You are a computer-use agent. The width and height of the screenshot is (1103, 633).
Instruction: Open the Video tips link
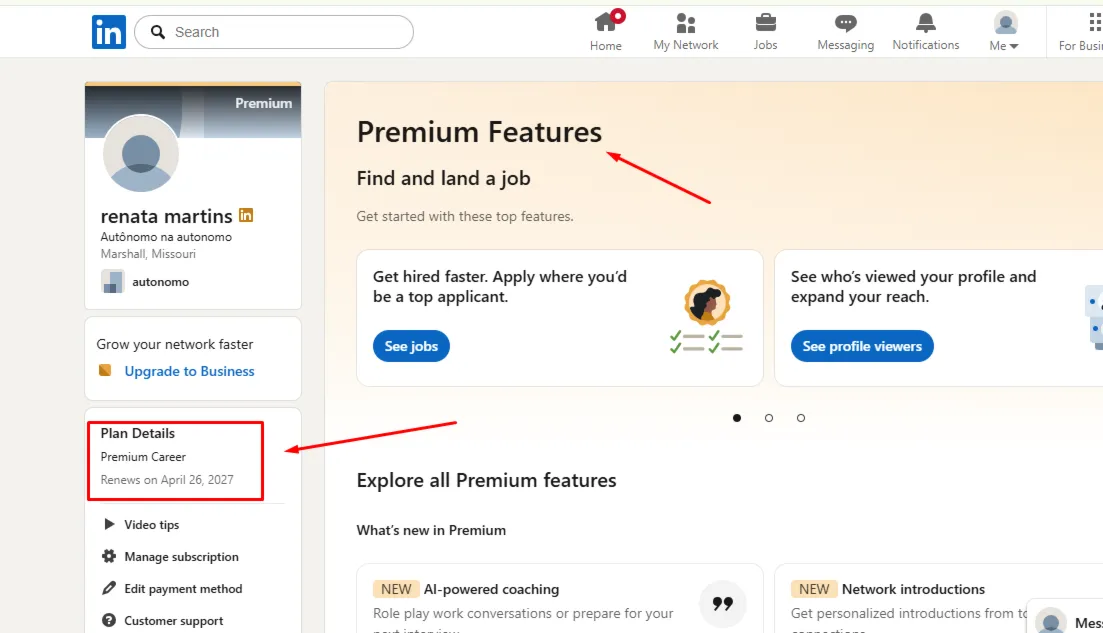click(x=151, y=525)
